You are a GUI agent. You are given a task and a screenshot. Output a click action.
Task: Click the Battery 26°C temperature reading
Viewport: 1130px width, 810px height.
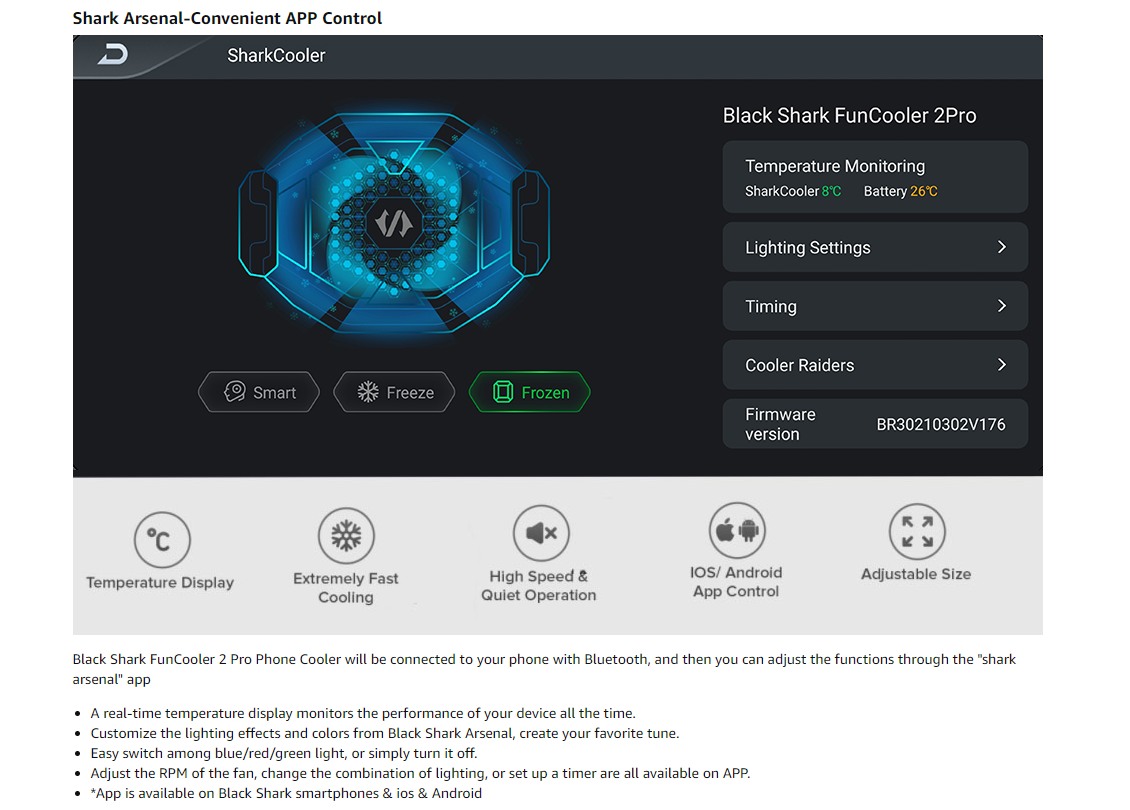901,192
